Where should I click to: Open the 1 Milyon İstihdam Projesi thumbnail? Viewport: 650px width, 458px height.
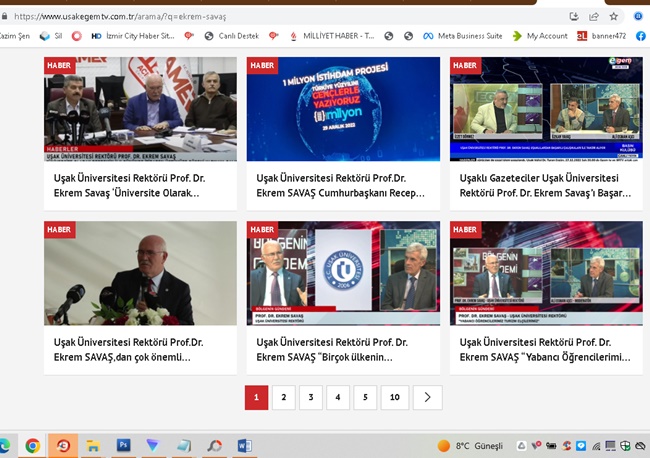coord(343,109)
